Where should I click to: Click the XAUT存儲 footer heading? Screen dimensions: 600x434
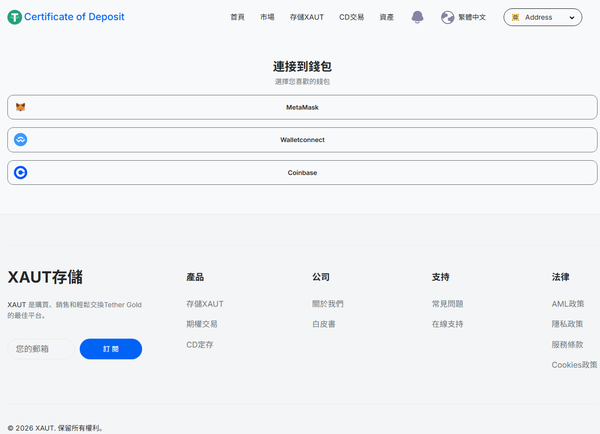pos(45,277)
